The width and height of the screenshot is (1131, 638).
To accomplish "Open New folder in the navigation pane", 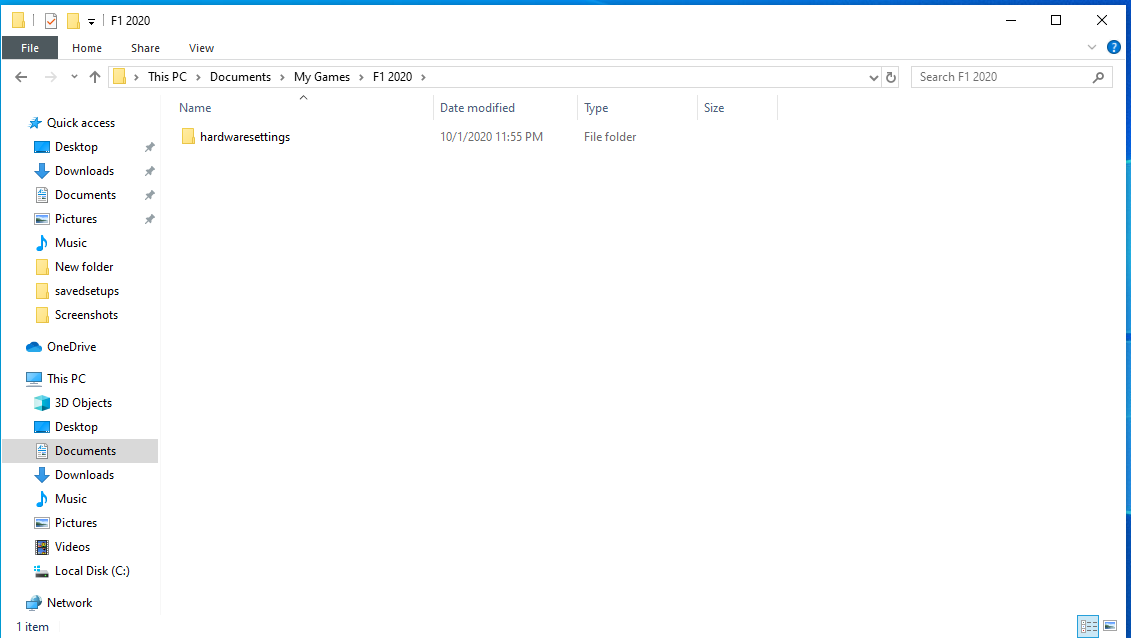I will [x=84, y=267].
